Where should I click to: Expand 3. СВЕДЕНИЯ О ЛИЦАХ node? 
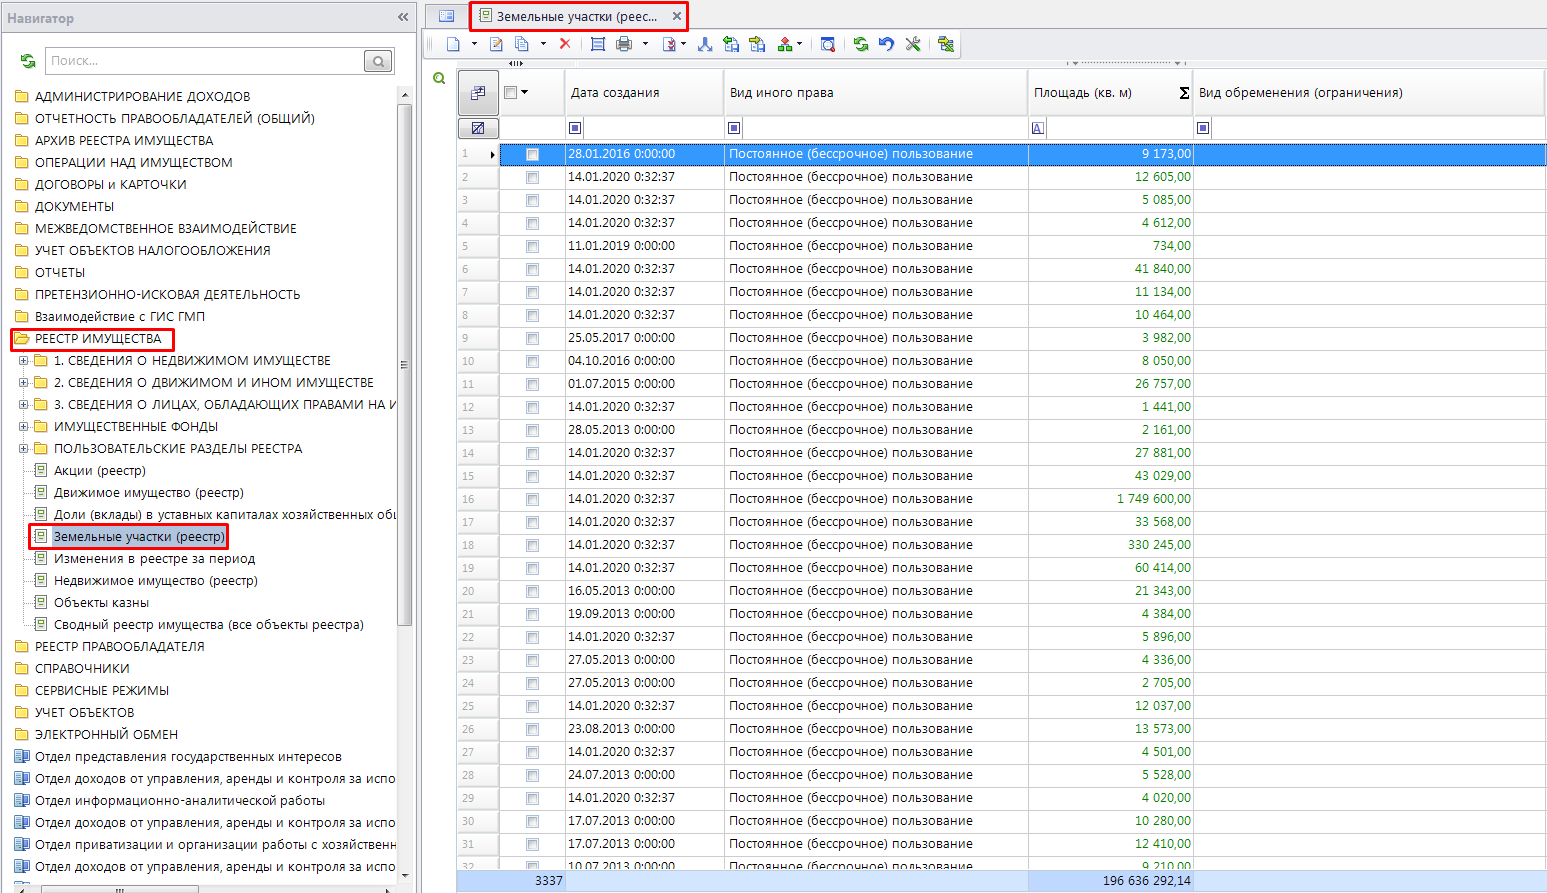23,404
